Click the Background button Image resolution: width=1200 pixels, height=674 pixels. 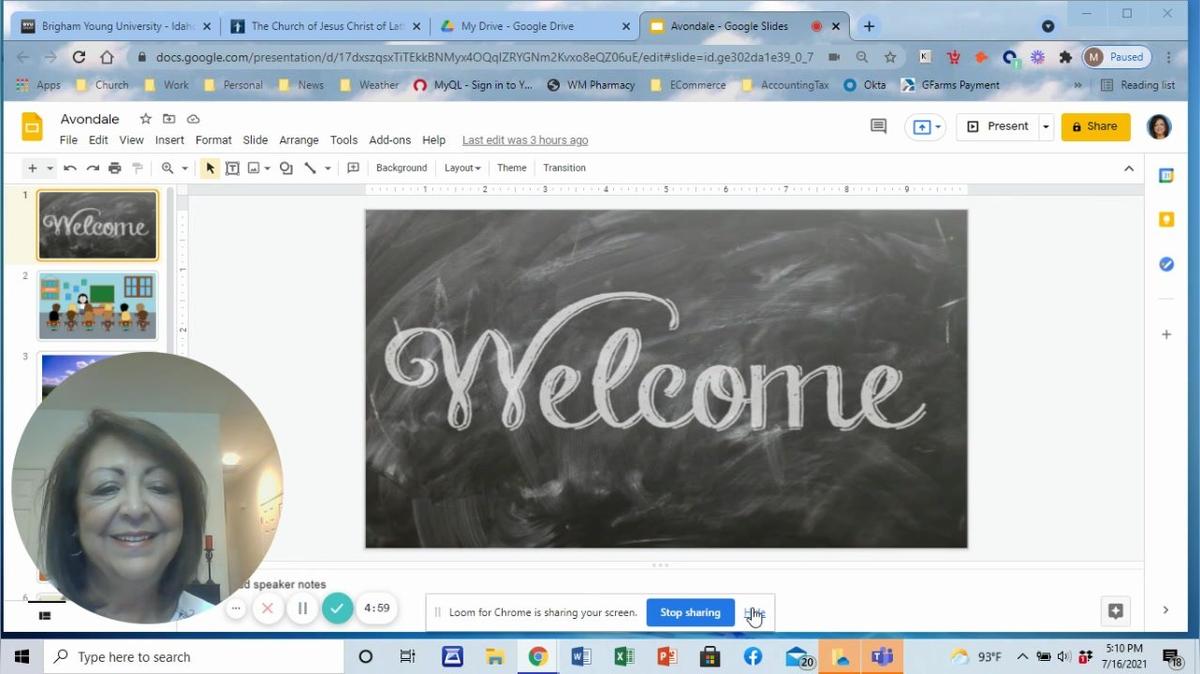click(x=401, y=168)
